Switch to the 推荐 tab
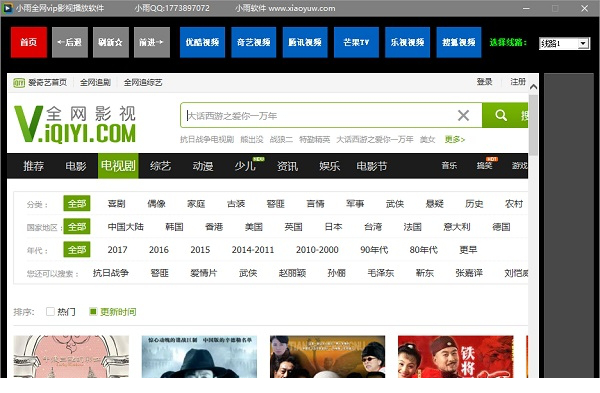This screenshot has width=600, height=393. [33, 166]
